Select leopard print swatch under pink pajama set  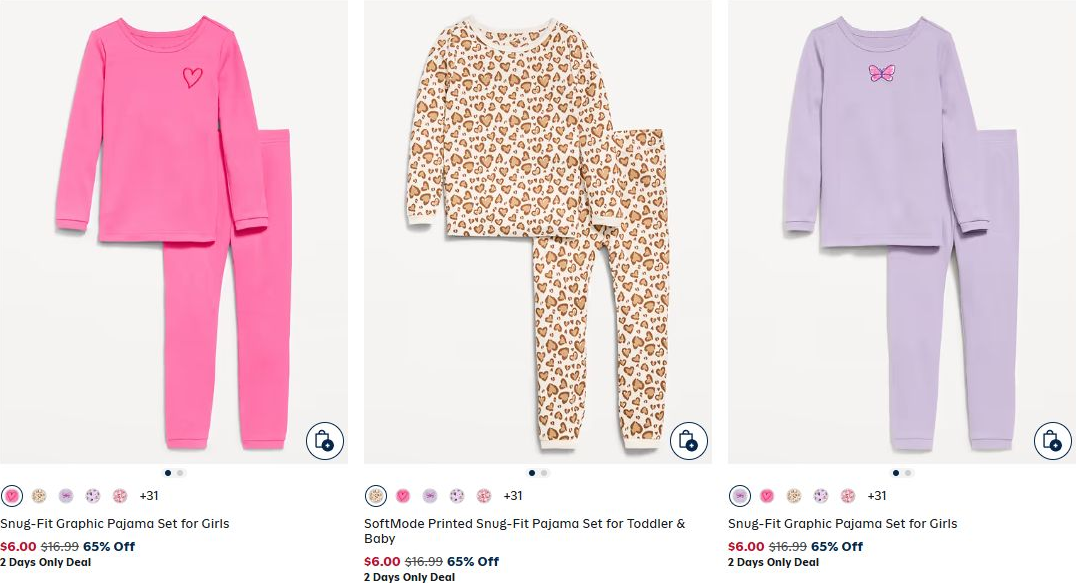click(39, 495)
